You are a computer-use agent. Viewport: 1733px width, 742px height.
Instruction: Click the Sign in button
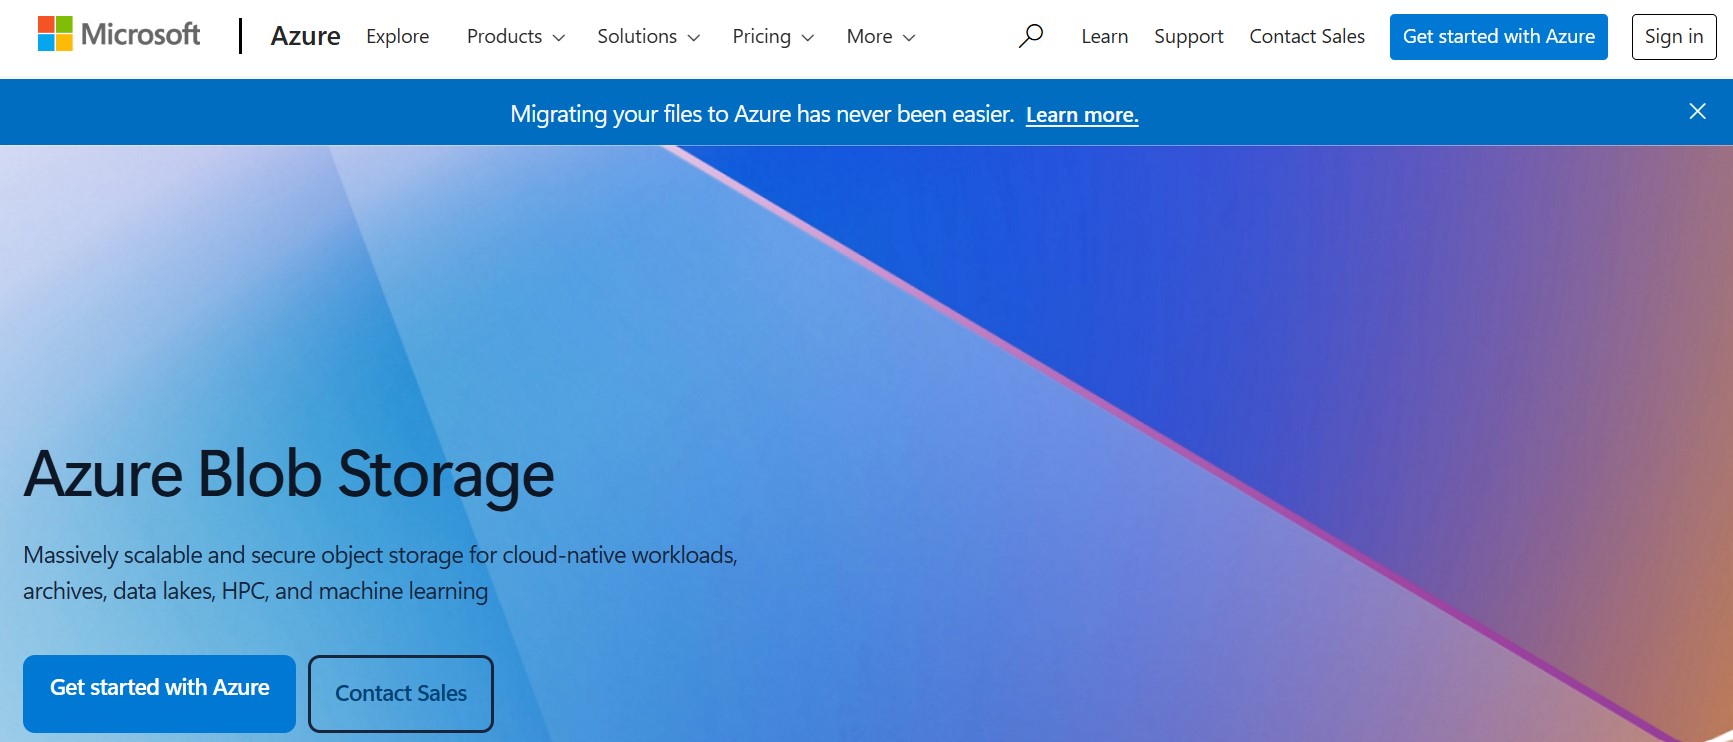(x=1674, y=37)
